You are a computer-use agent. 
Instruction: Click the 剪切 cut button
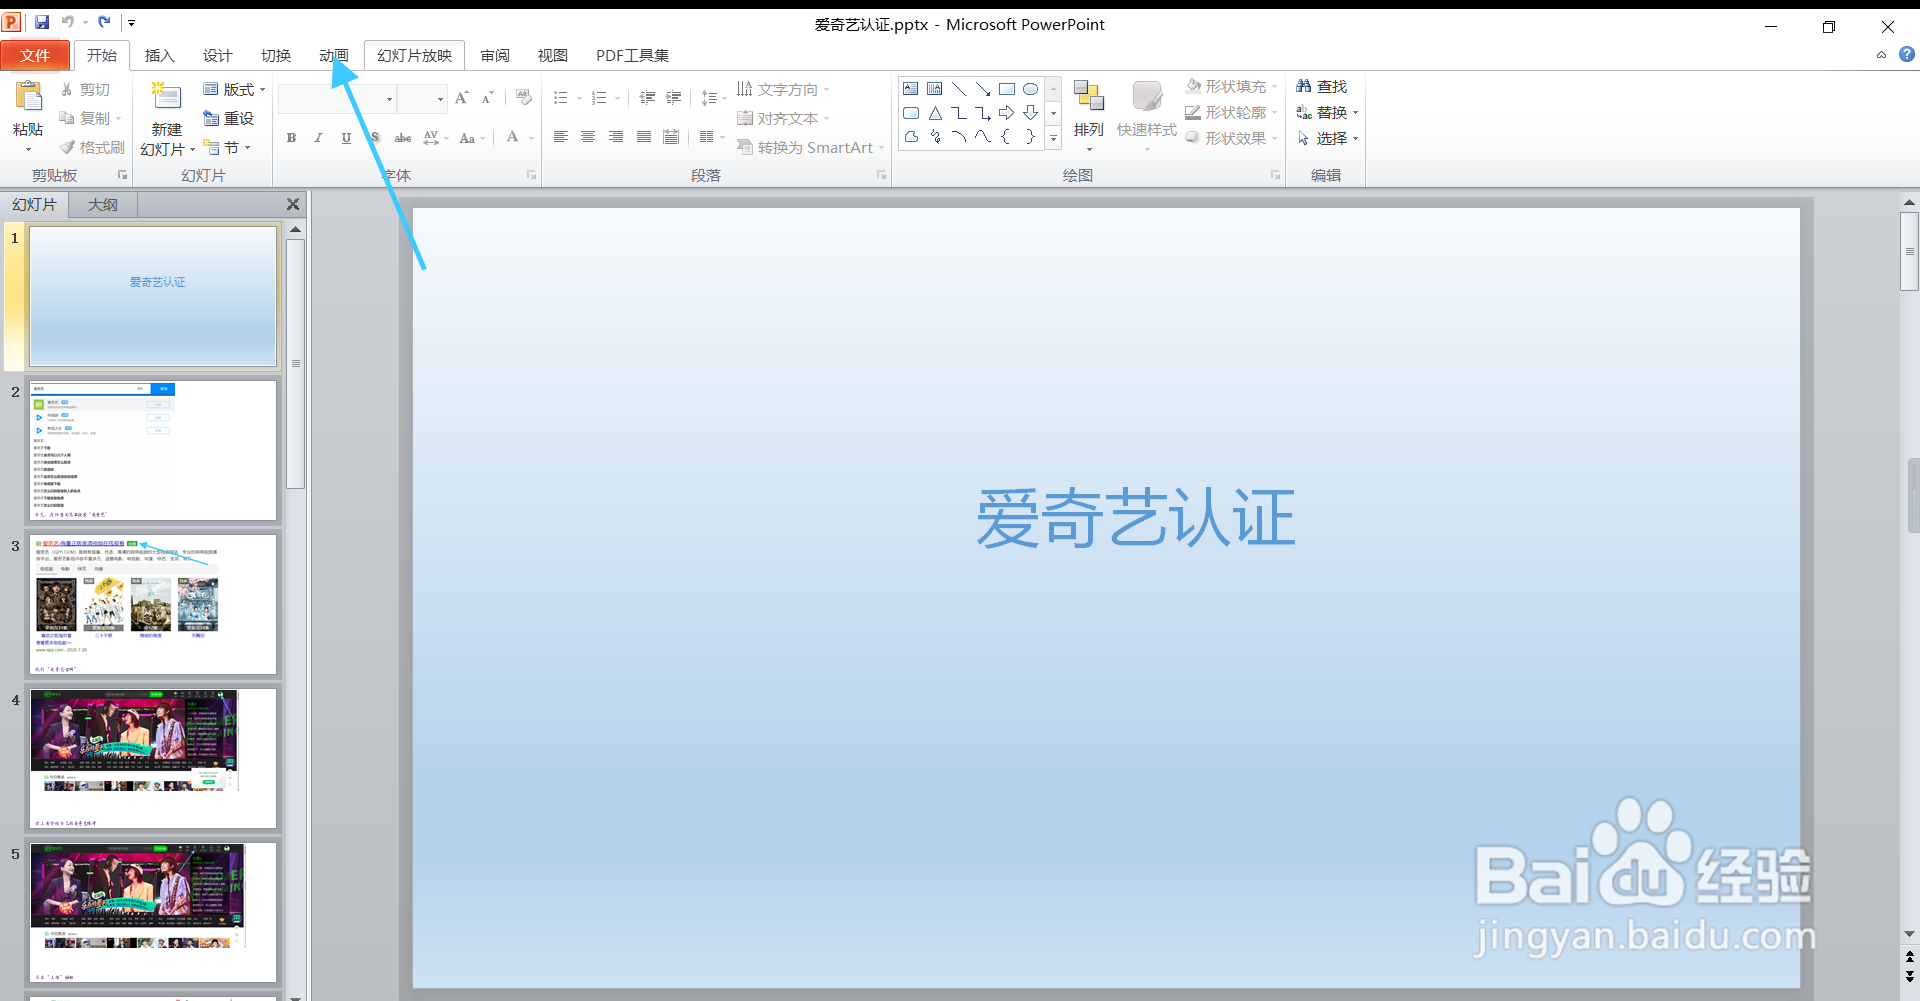coord(85,90)
